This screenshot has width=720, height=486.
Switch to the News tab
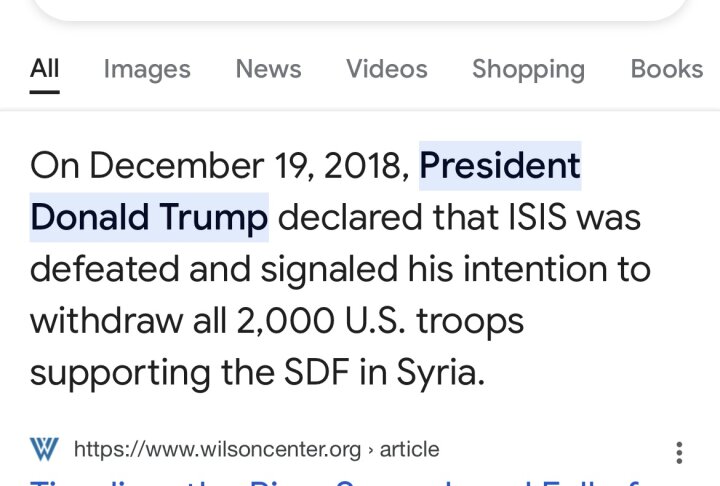269,69
